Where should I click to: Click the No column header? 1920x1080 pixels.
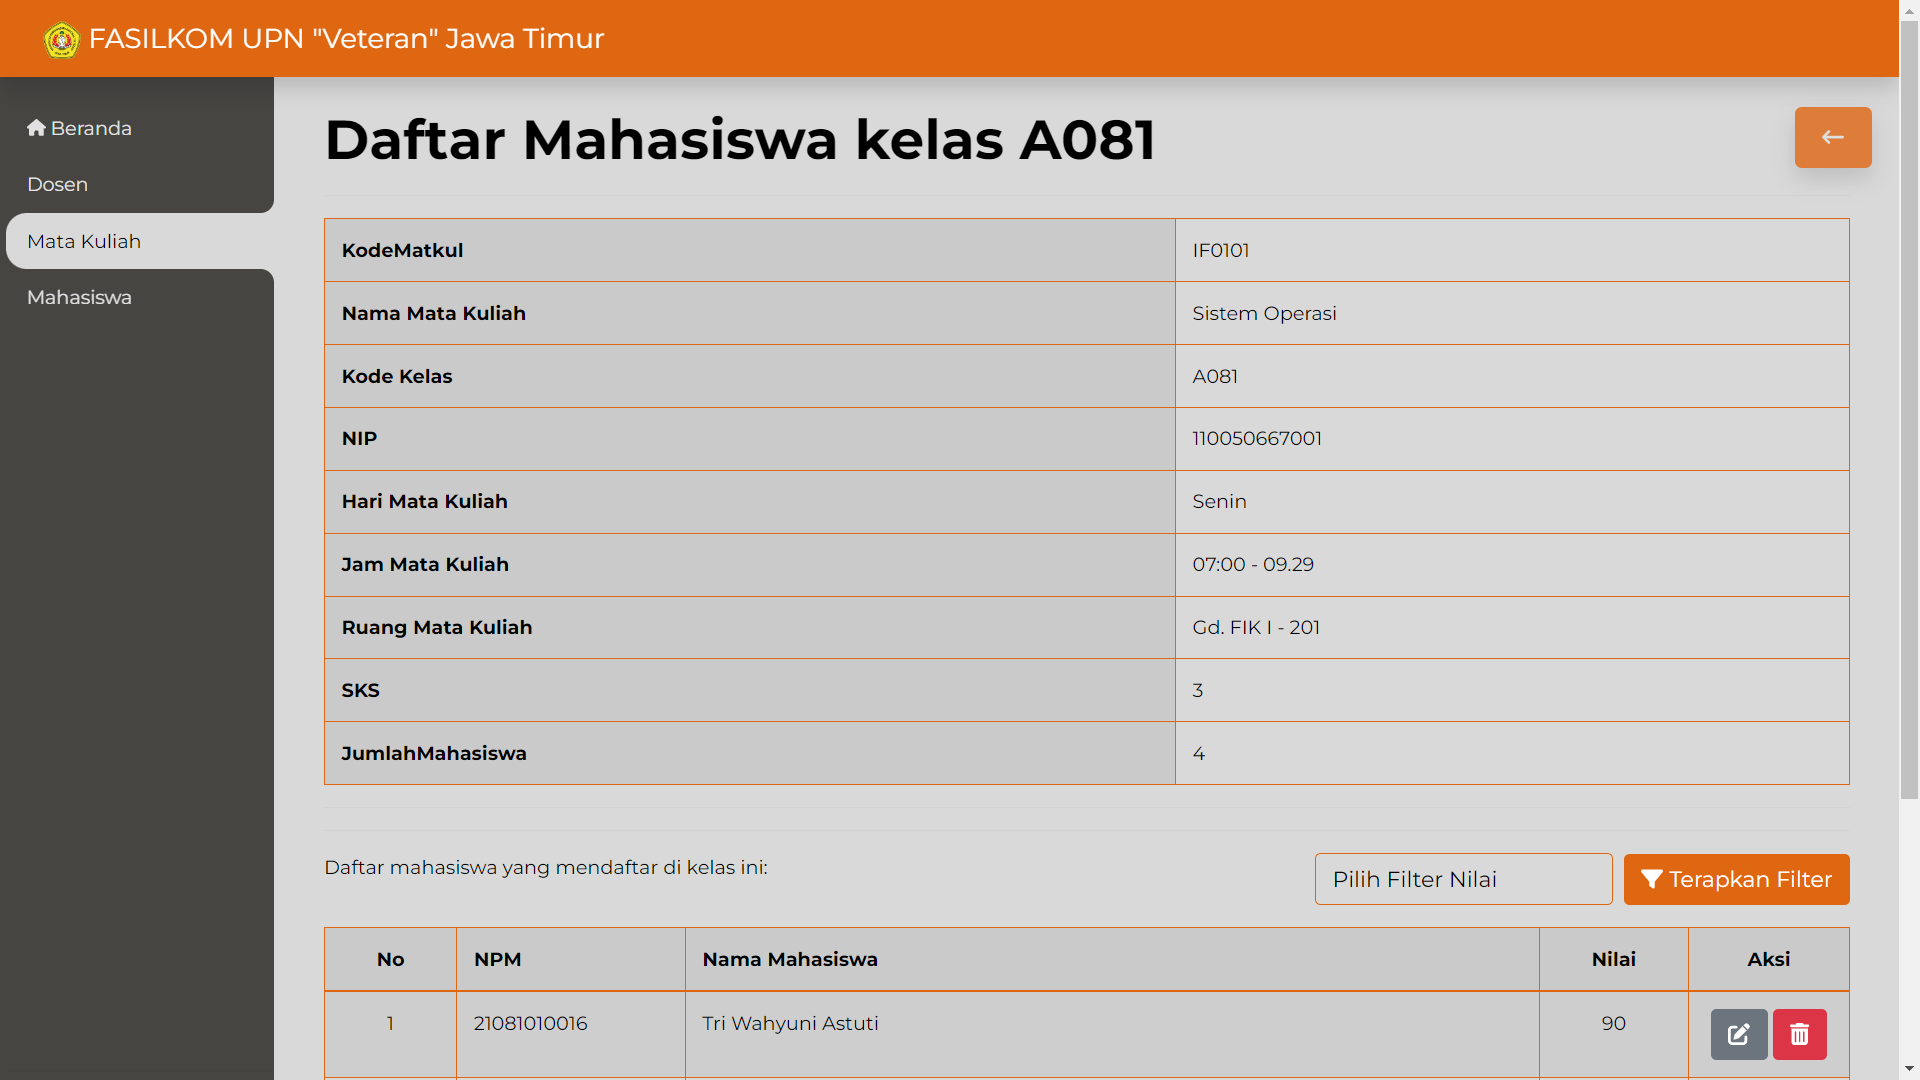(390, 959)
